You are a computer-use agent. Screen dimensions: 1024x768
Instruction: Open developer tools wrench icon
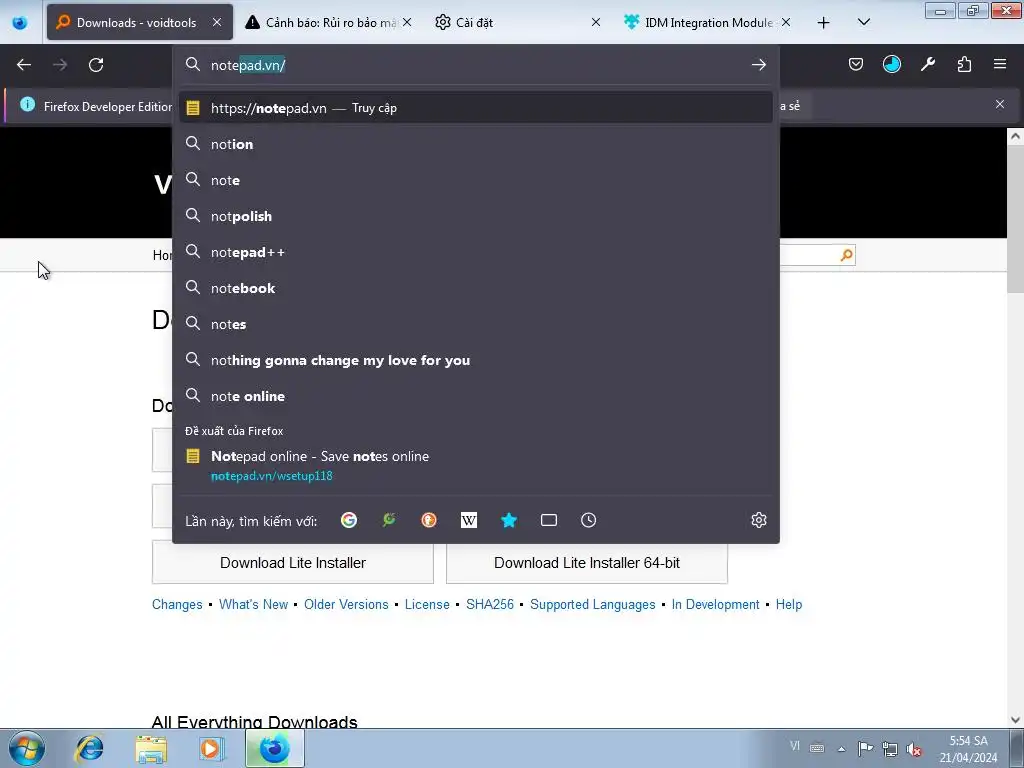[x=928, y=64]
